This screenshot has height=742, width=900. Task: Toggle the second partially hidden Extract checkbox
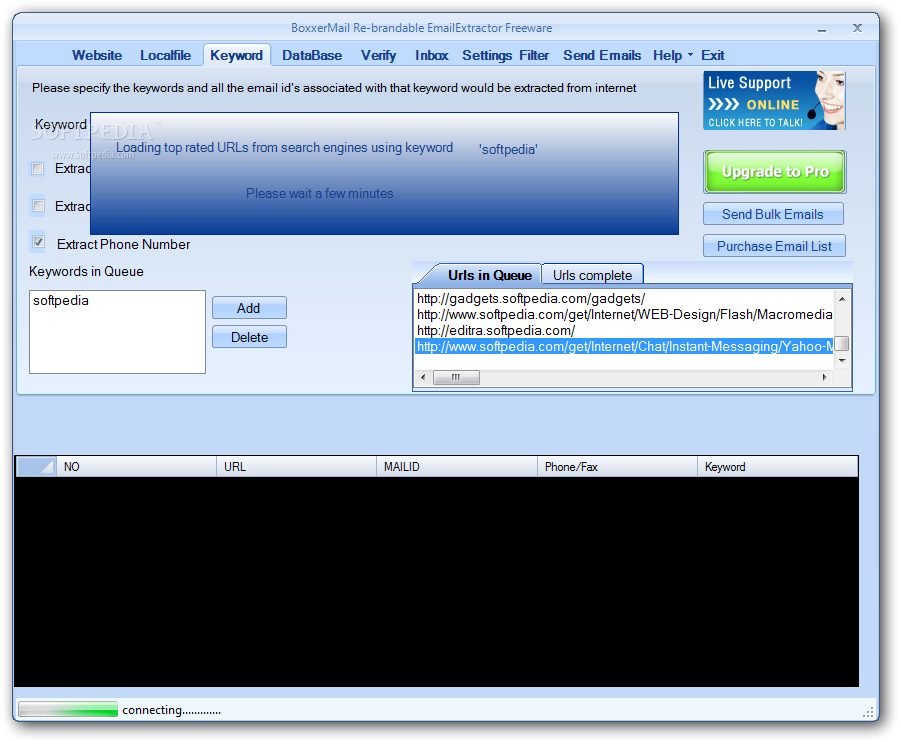click(38, 205)
